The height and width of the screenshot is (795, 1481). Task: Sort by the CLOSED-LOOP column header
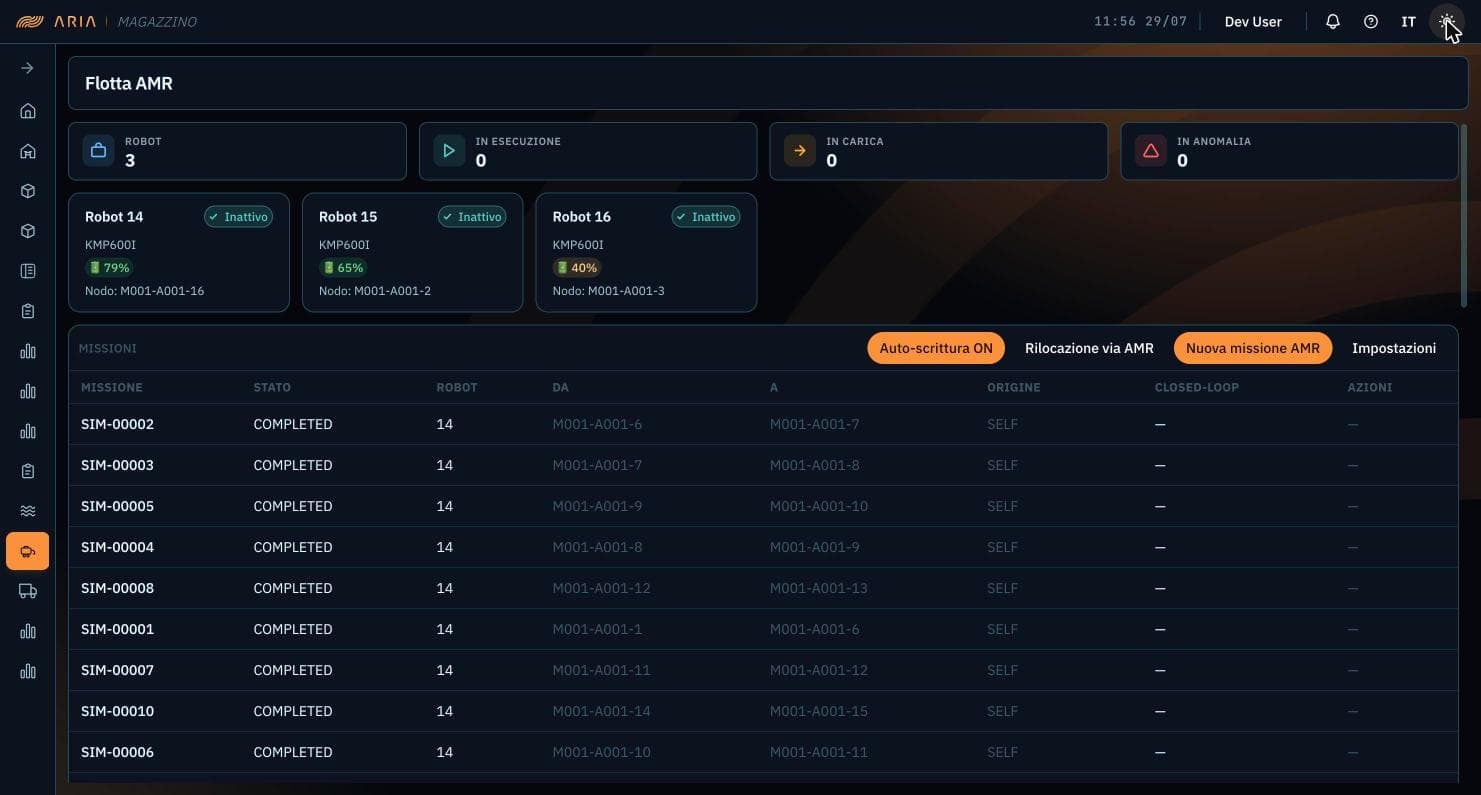point(1197,387)
